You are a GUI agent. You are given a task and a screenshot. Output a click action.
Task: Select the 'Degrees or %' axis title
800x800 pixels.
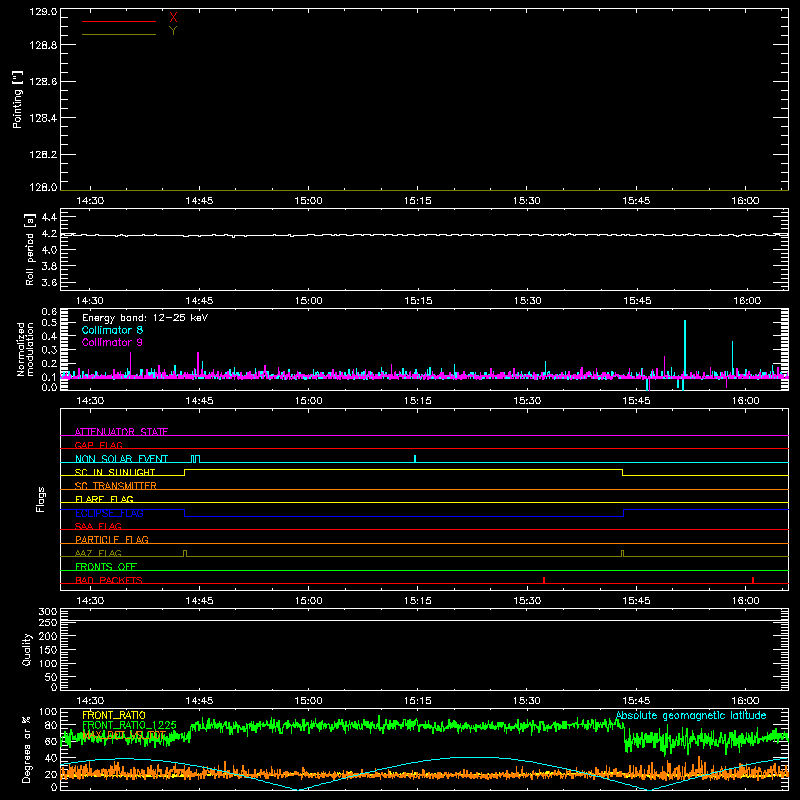click(27, 749)
